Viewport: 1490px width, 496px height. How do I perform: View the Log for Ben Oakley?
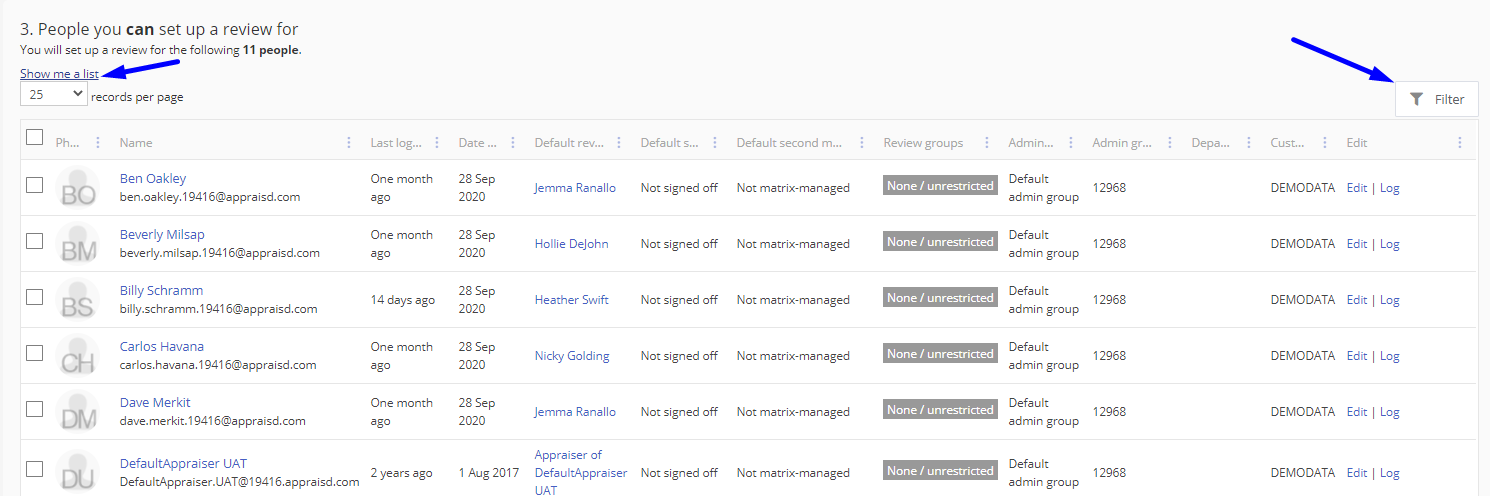pyautogui.click(x=1389, y=188)
